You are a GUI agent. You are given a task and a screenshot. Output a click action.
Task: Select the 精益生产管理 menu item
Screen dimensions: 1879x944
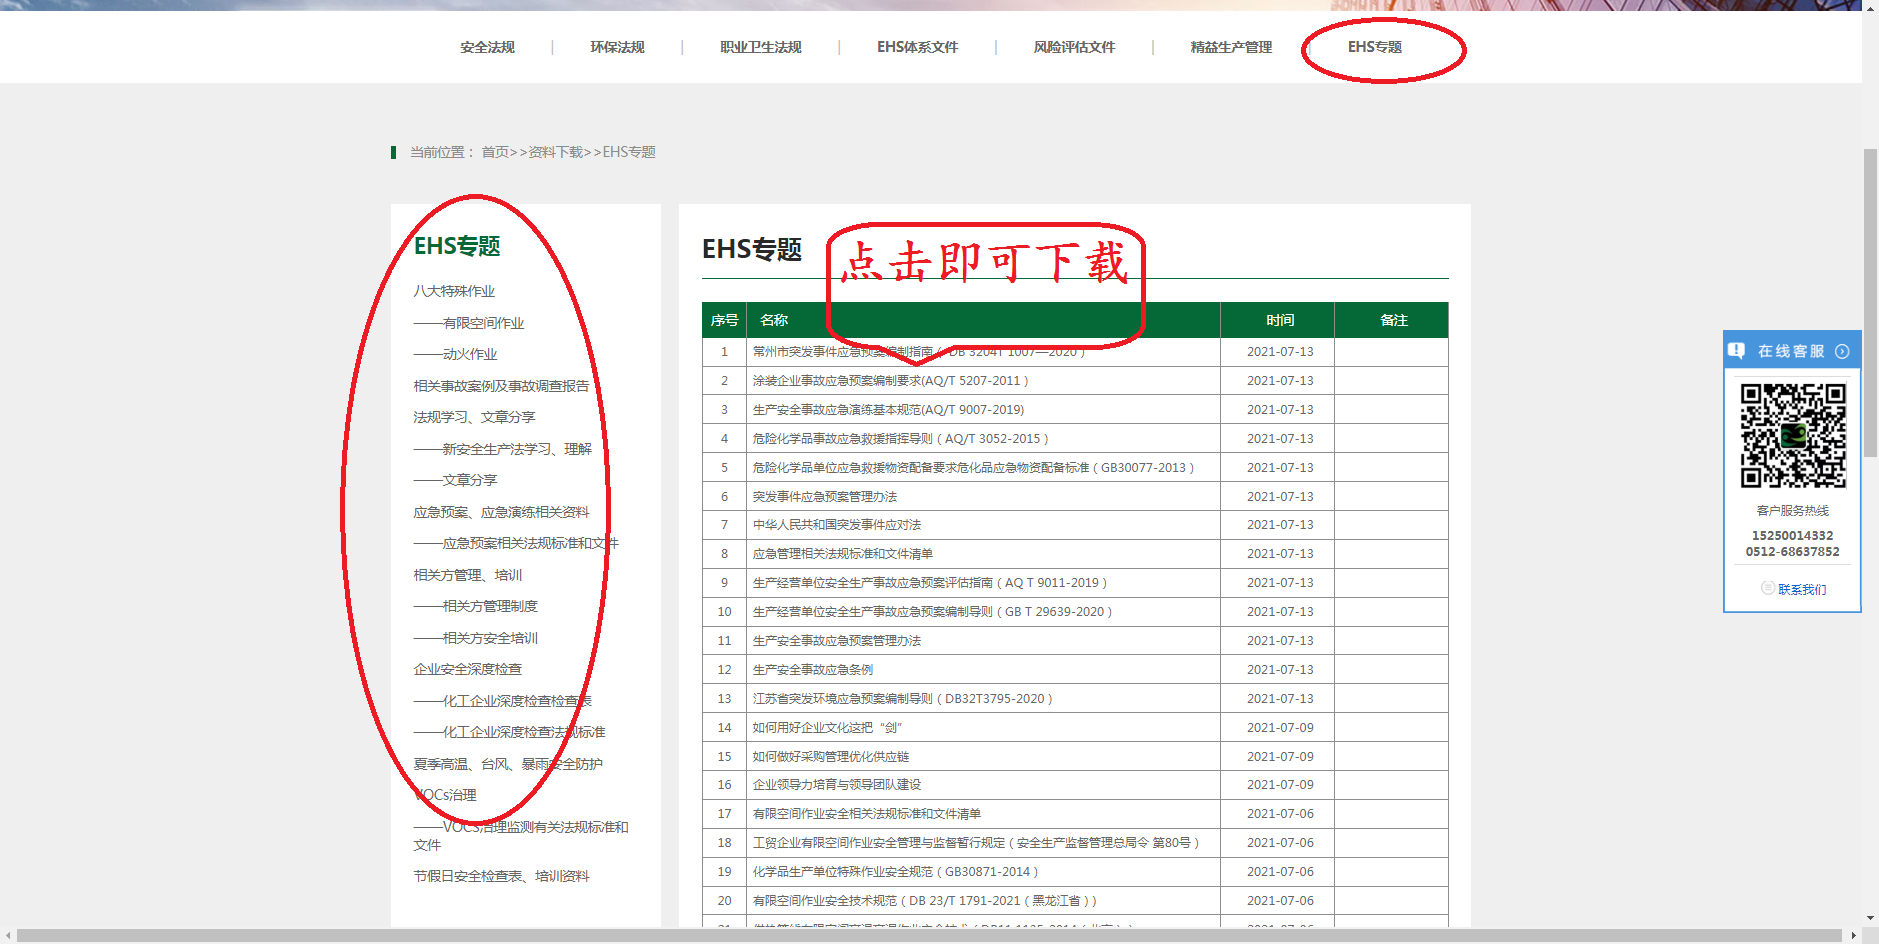[1230, 47]
